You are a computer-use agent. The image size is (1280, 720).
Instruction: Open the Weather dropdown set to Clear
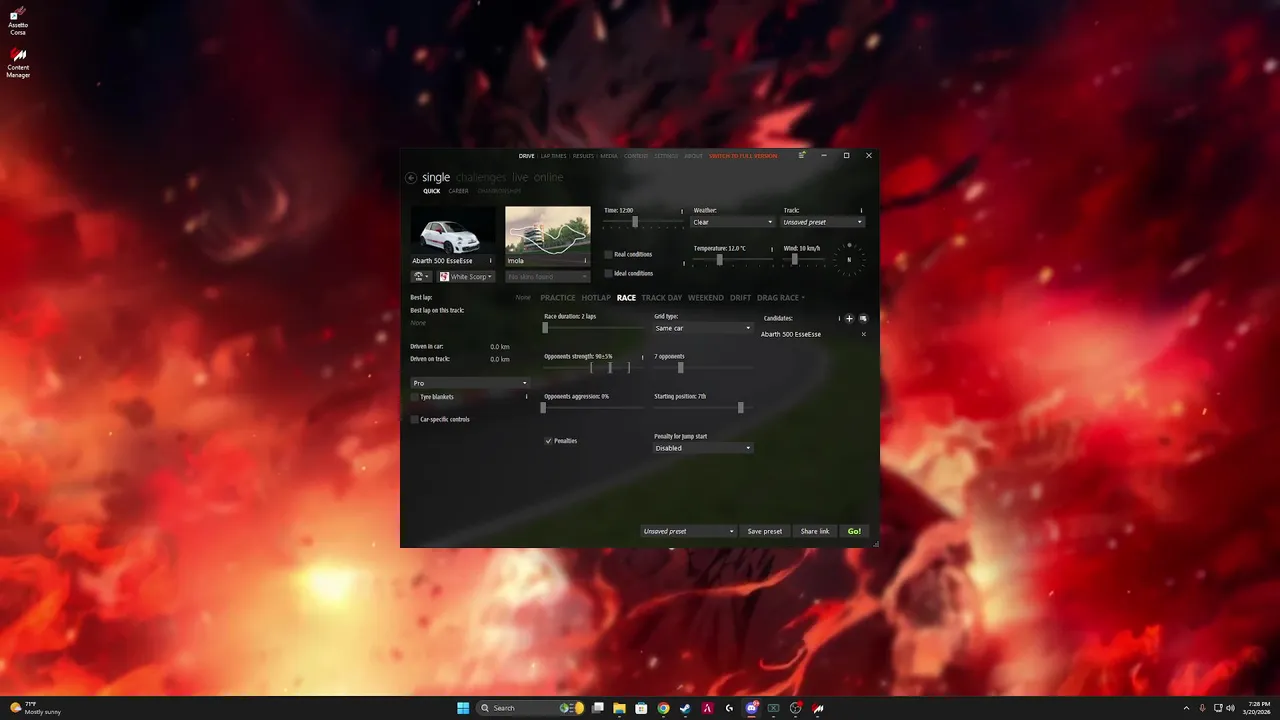click(733, 222)
